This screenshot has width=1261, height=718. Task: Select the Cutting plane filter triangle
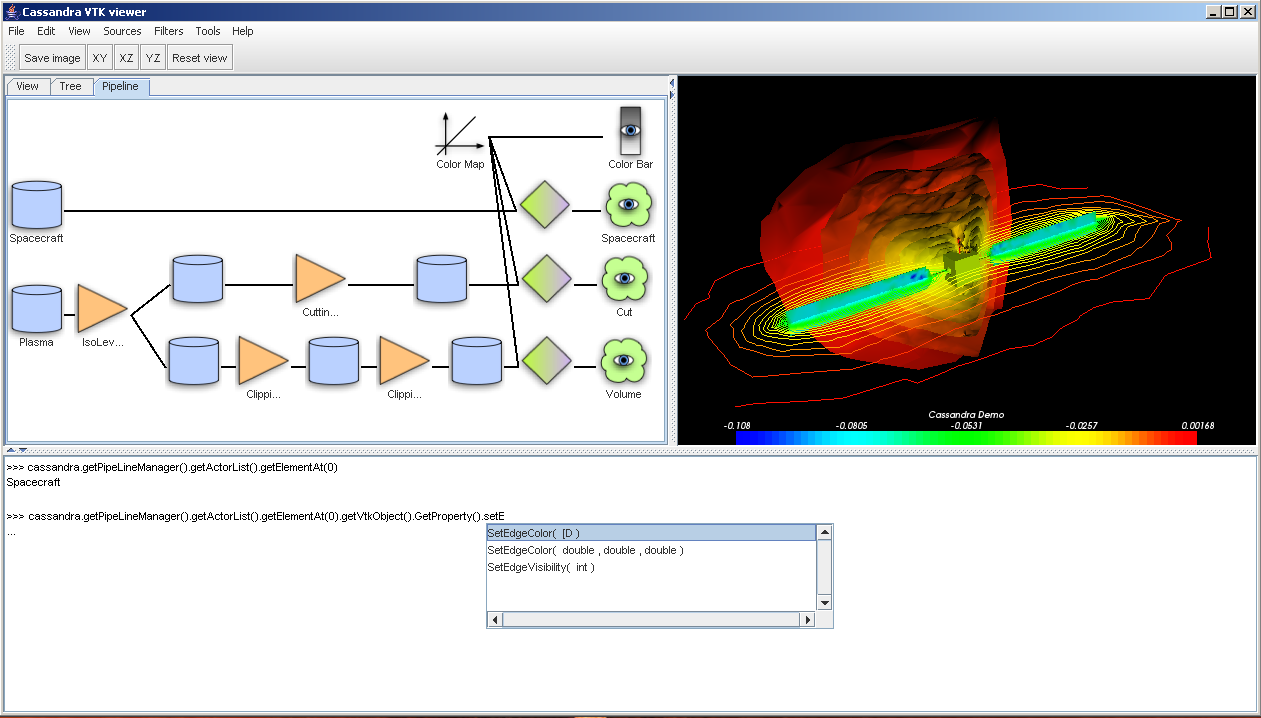(319, 278)
